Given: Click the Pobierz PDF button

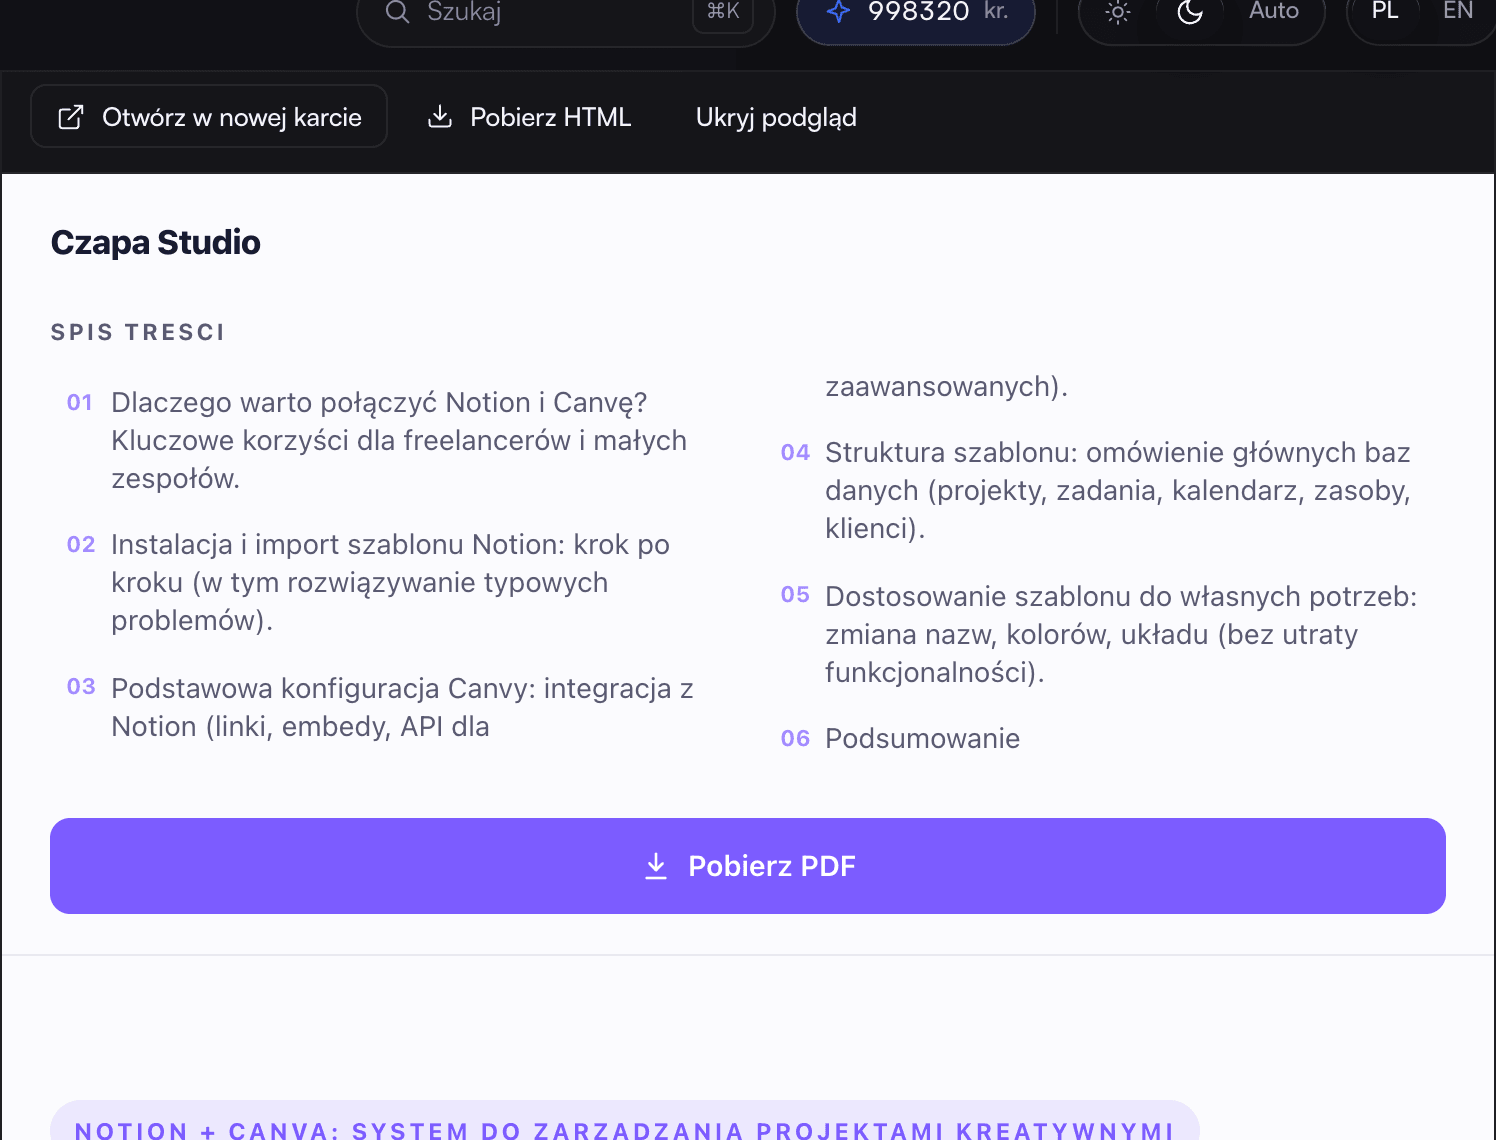Looking at the screenshot, I should click(x=748, y=866).
